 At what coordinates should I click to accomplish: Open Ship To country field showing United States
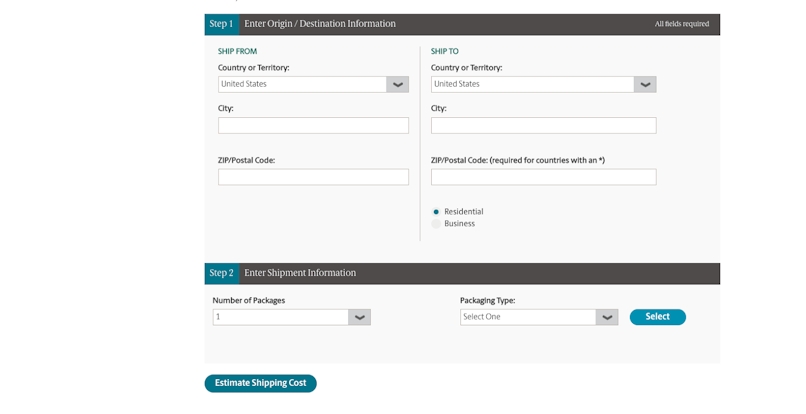click(x=532, y=85)
